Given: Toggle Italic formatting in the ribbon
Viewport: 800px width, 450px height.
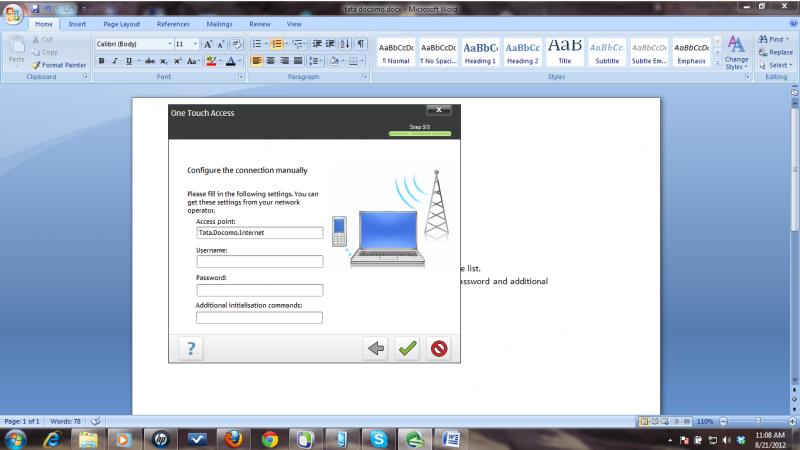Looking at the screenshot, I should click(x=115, y=61).
